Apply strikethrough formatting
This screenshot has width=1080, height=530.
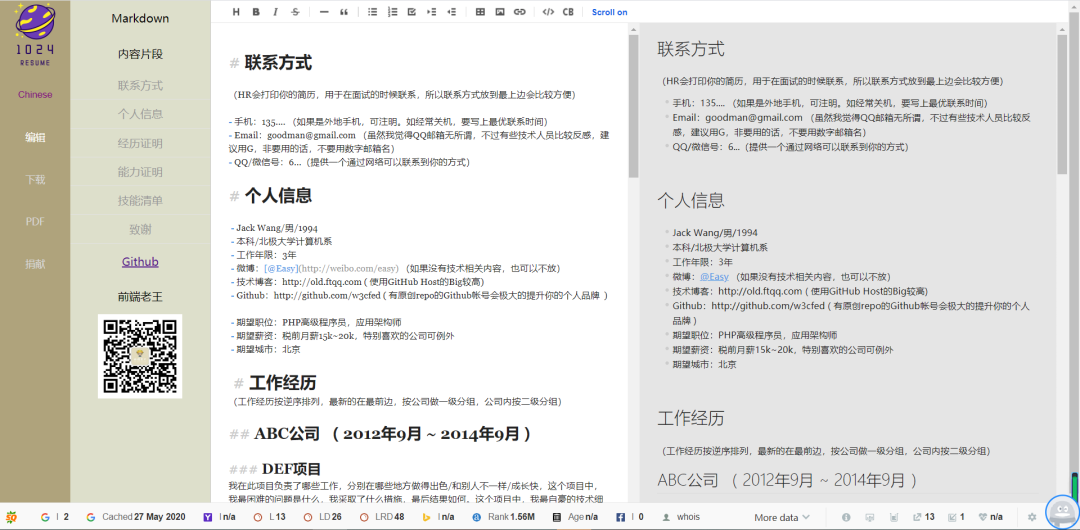pos(295,12)
